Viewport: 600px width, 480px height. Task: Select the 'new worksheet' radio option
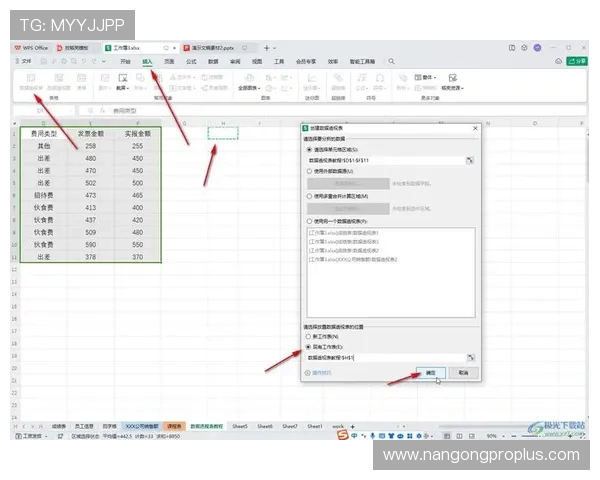(308, 336)
